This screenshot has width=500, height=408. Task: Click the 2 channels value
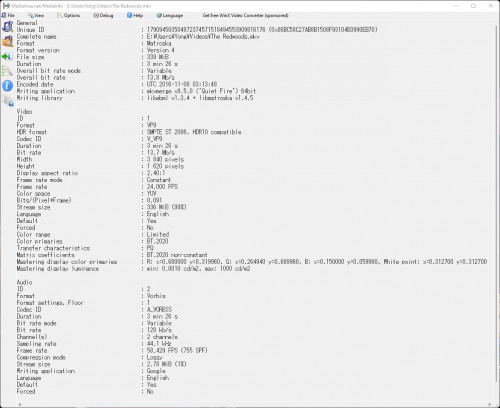tap(162, 337)
